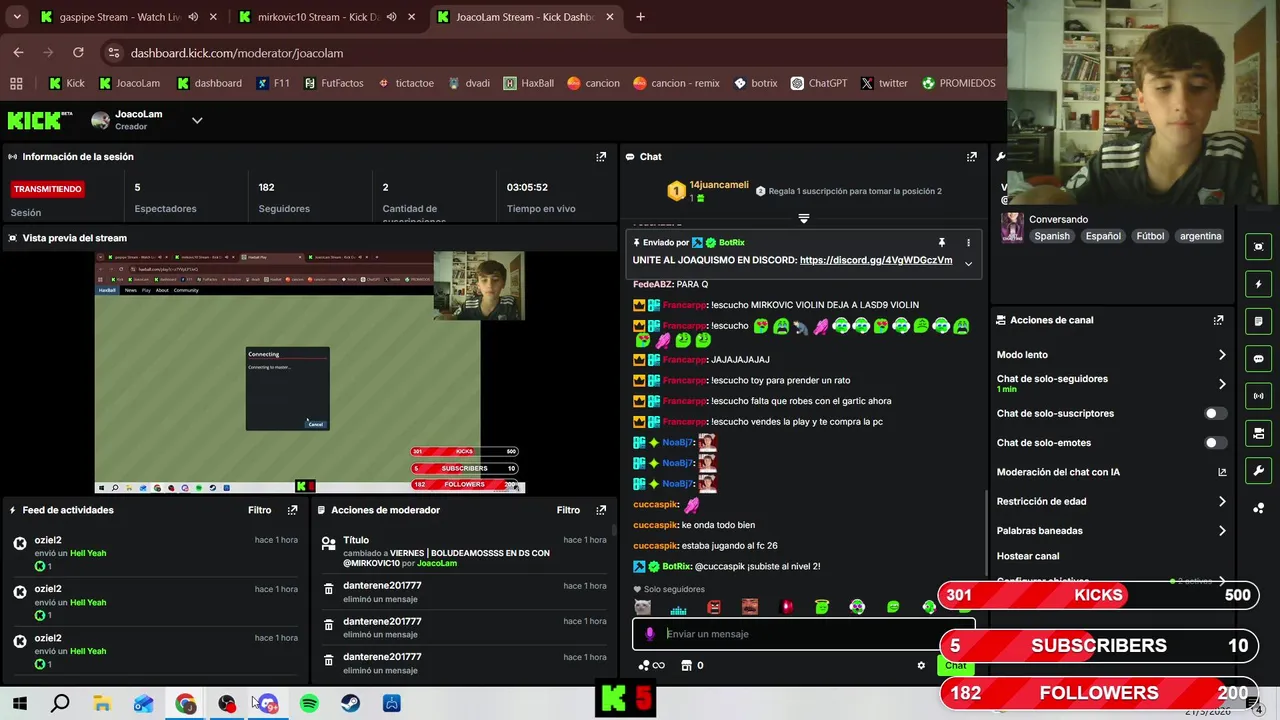The height and width of the screenshot is (720, 1280).
Task: Mute the gaspipe Stream tab audio
Action: coord(192,17)
